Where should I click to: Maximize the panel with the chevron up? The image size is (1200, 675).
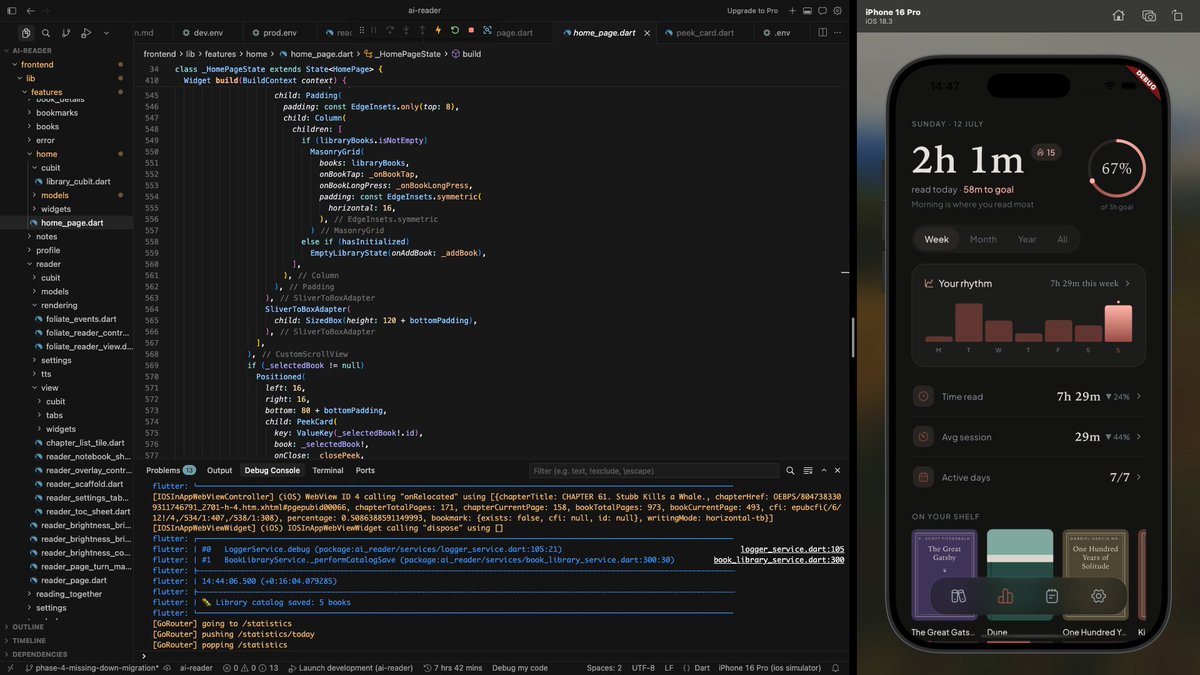tap(823, 470)
